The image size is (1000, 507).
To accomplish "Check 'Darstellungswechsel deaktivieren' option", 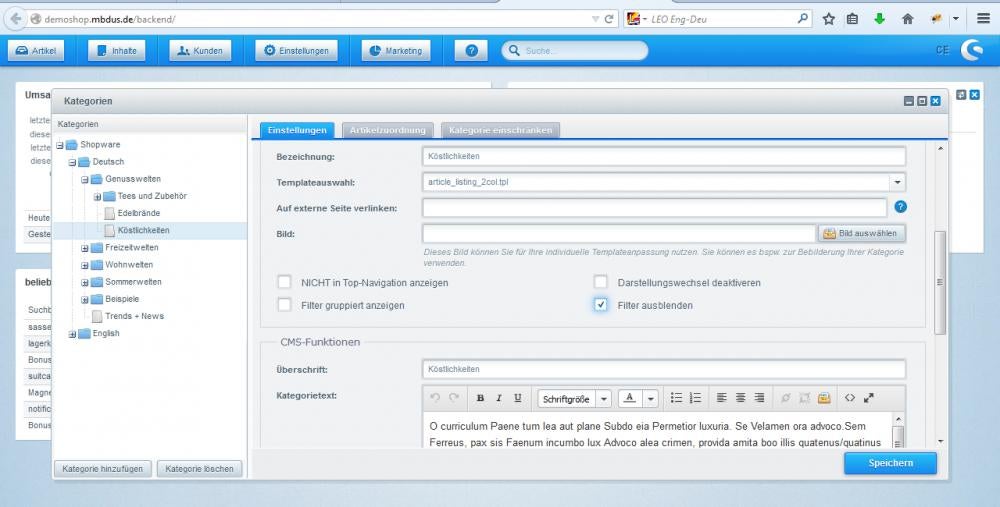I will click(x=601, y=282).
